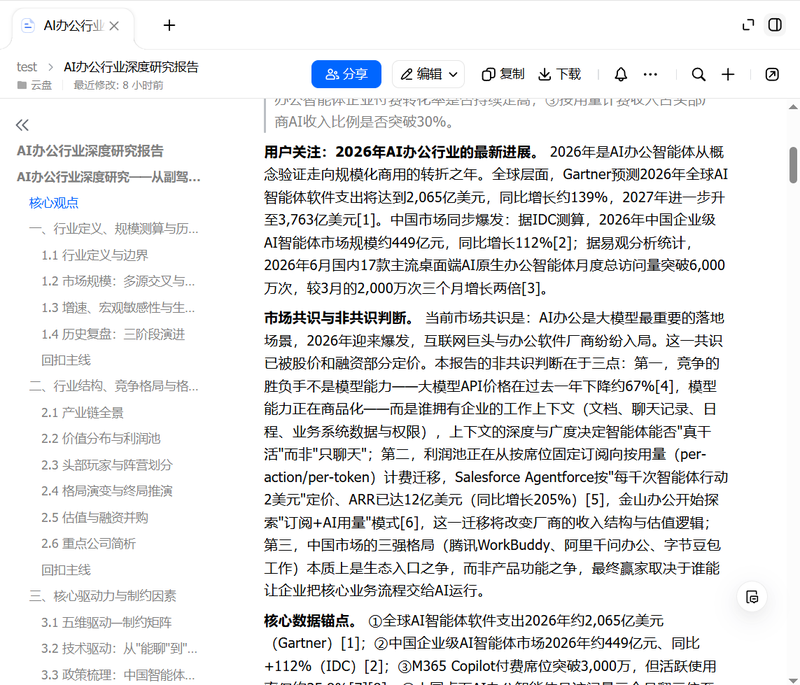Go to outline item 1.3 增速、宏观敏感性
This screenshot has height=685, width=800.
coord(118,308)
